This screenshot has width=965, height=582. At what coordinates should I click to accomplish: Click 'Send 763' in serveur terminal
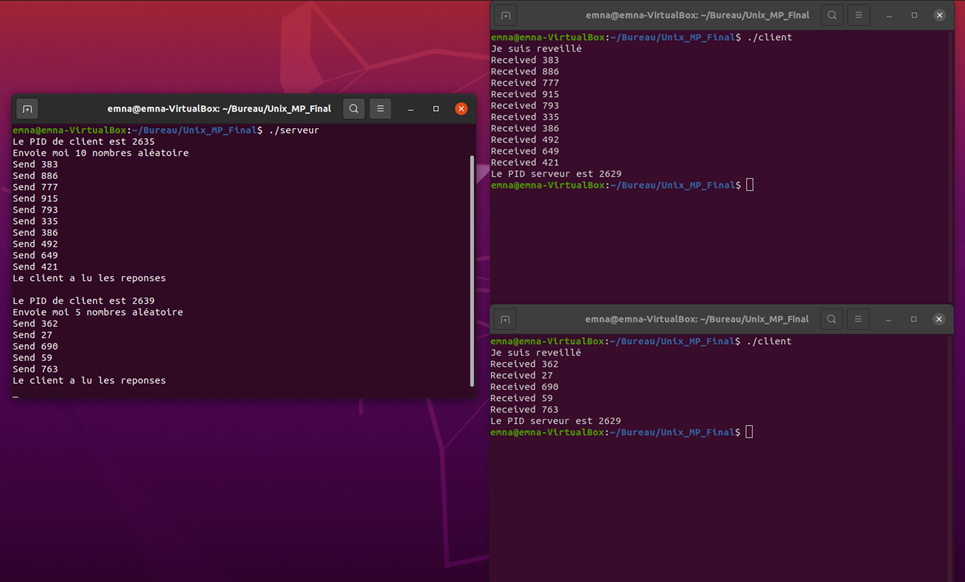(x=35, y=369)
